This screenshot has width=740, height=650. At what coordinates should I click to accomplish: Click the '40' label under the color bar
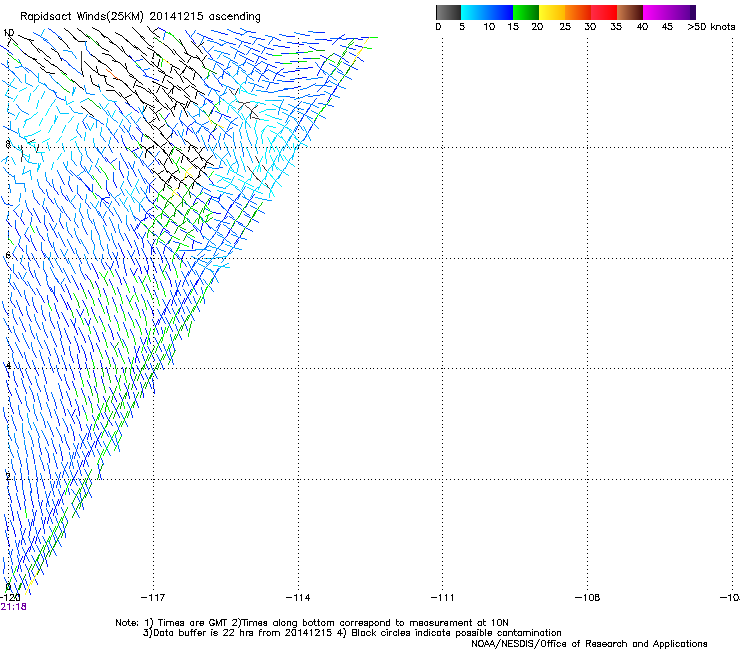642,27
